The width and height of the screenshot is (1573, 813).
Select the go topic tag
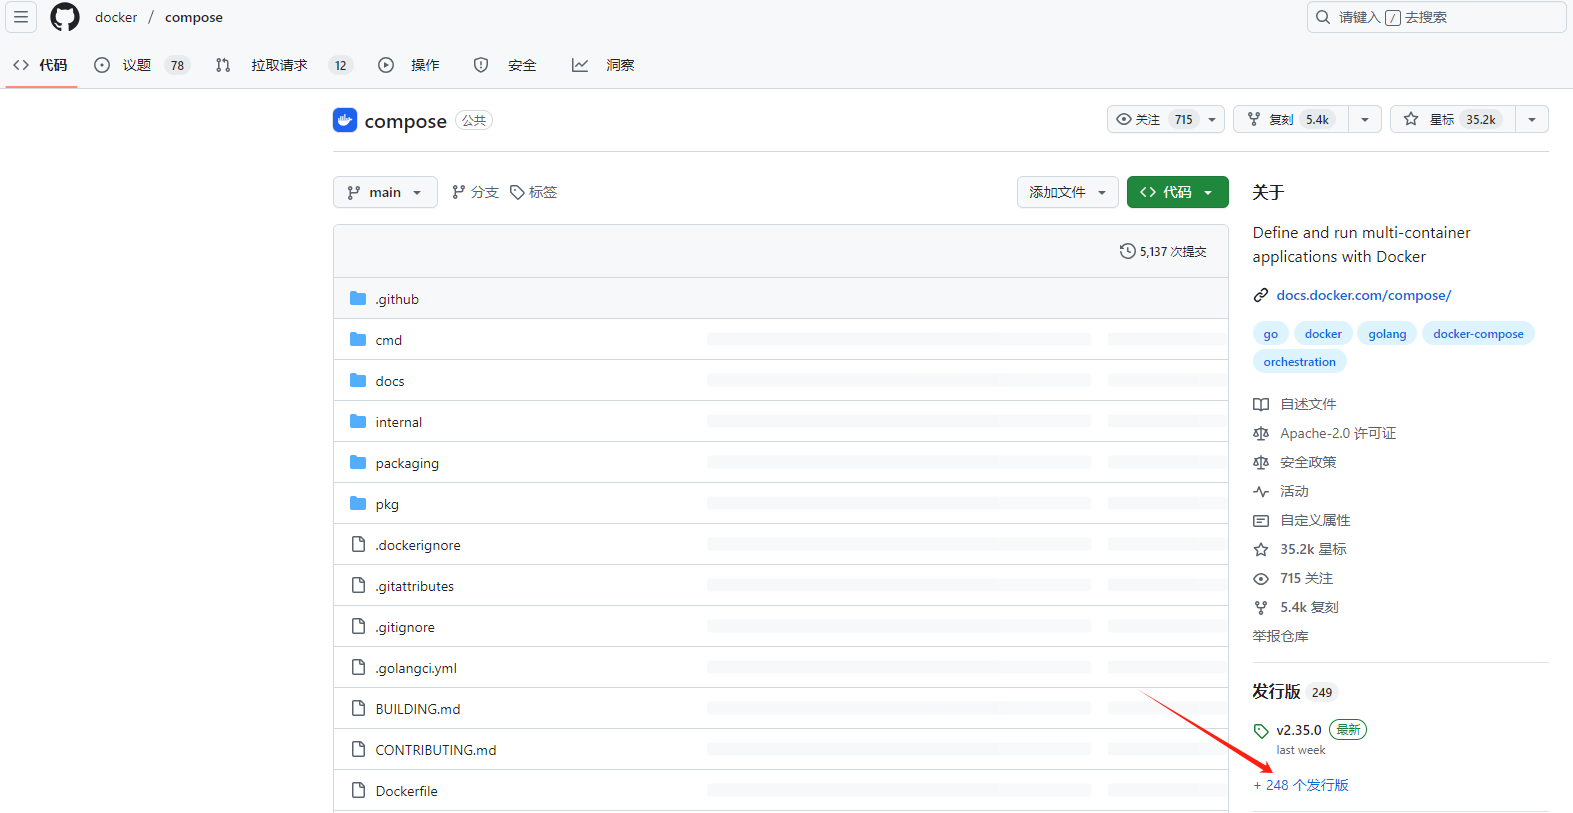(x=1270, y=334)
